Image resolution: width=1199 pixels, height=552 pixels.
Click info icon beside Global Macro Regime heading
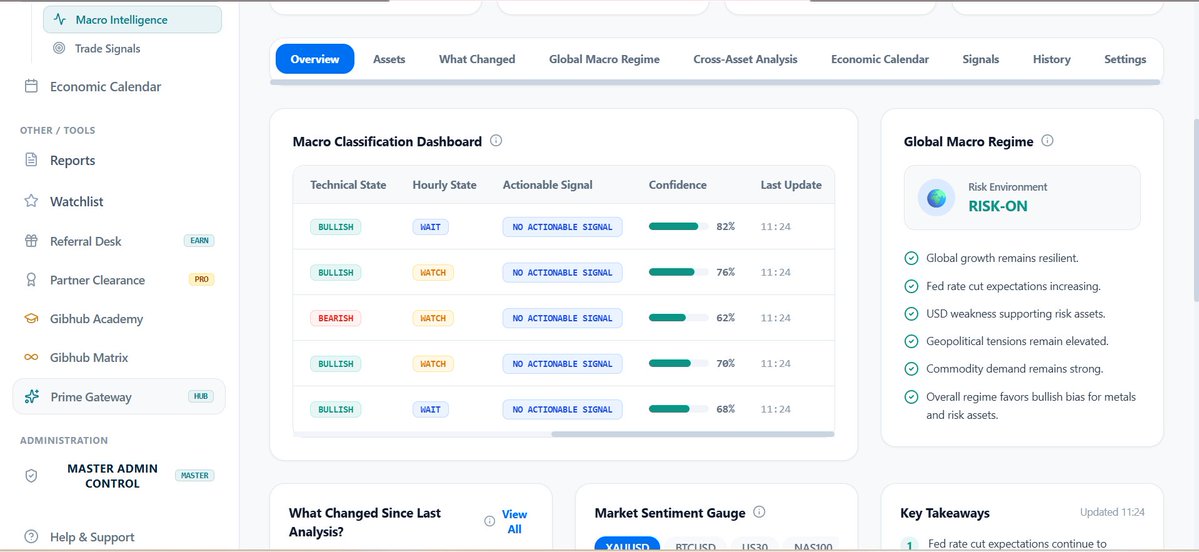point(1048,141)
